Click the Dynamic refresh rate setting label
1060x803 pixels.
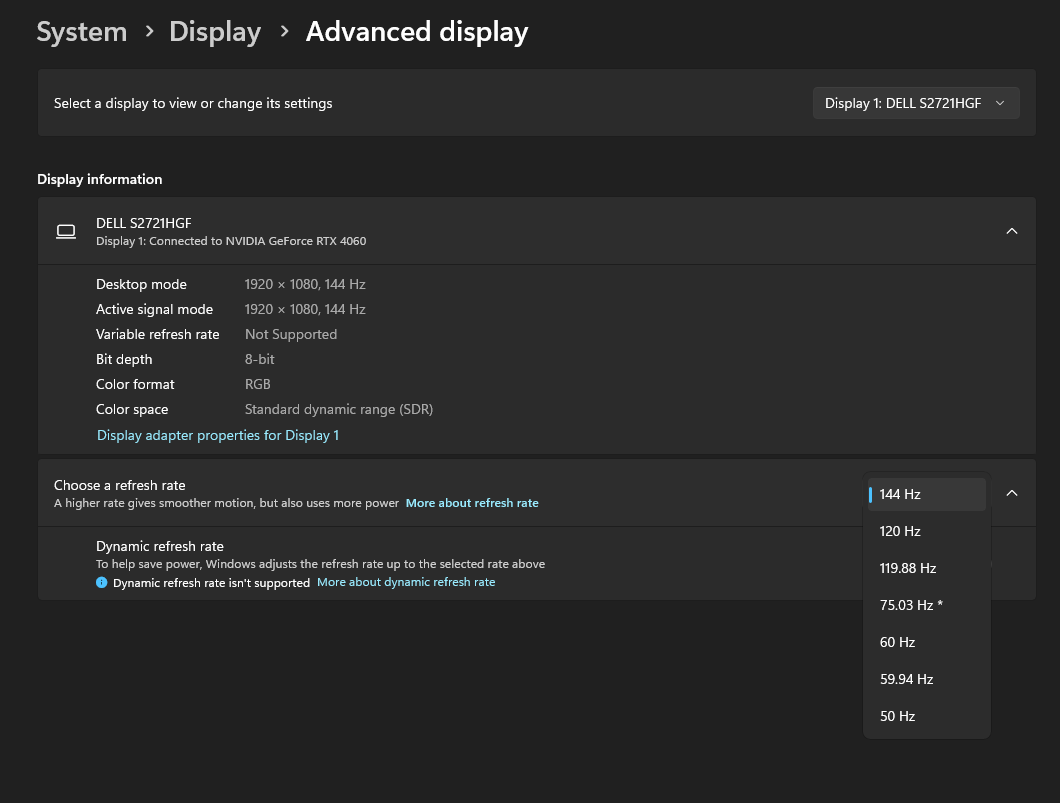point(160,546)
